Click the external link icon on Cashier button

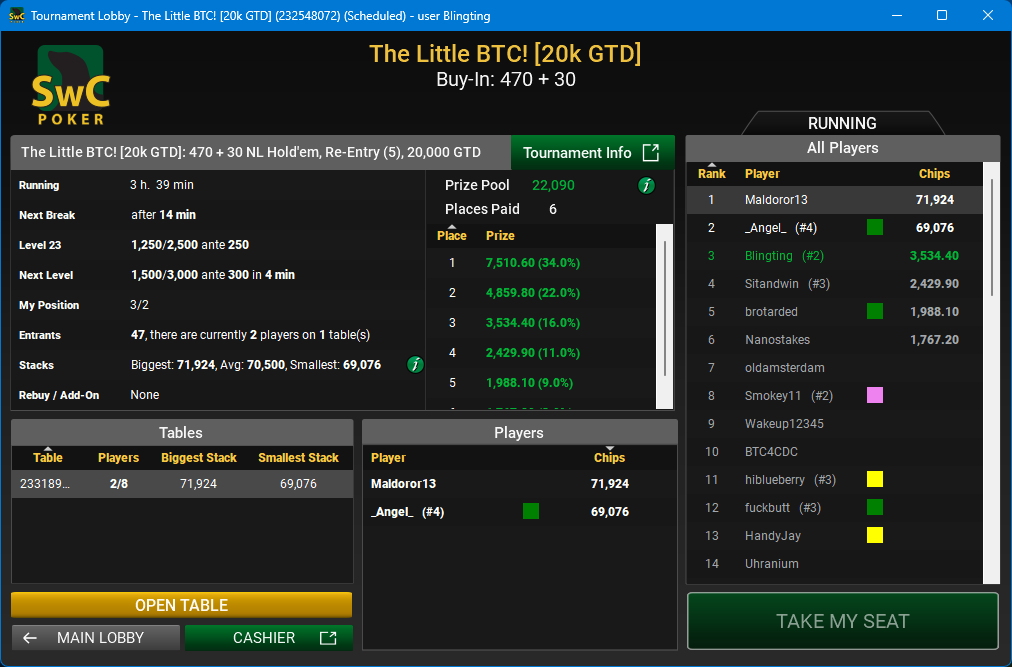(x=328, y=638)
